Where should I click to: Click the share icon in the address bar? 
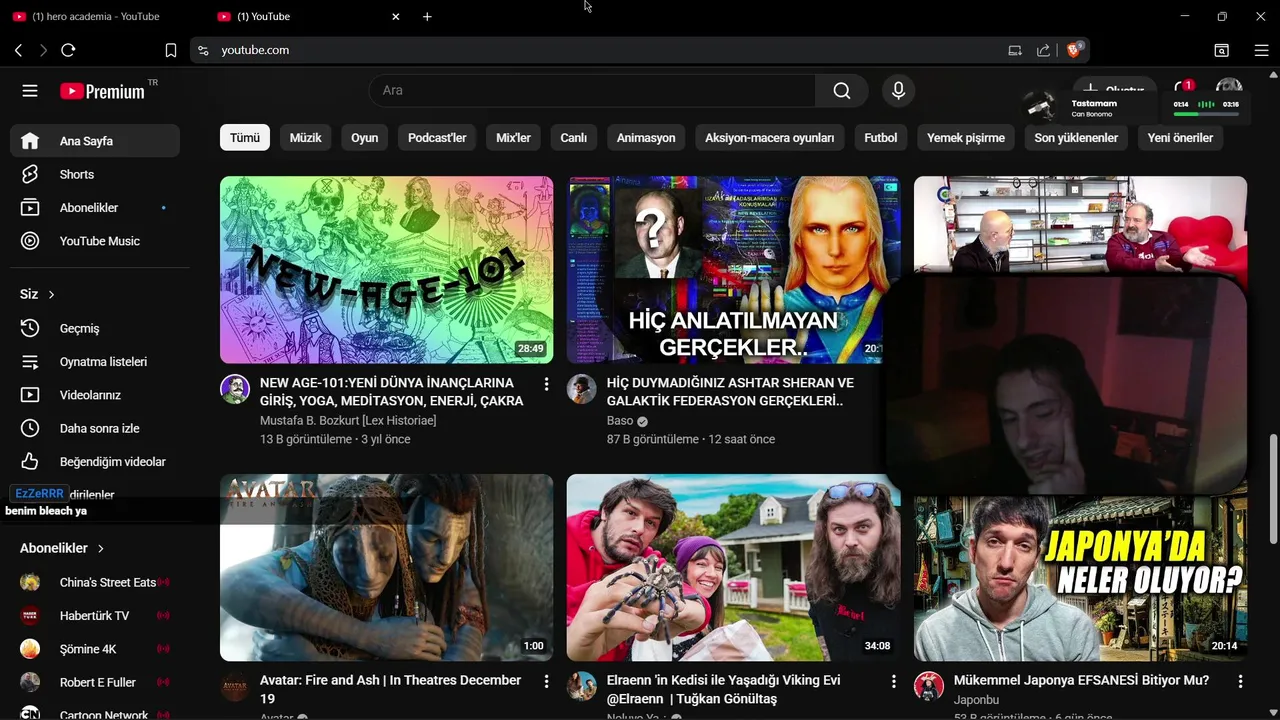tap(1043, 50)
